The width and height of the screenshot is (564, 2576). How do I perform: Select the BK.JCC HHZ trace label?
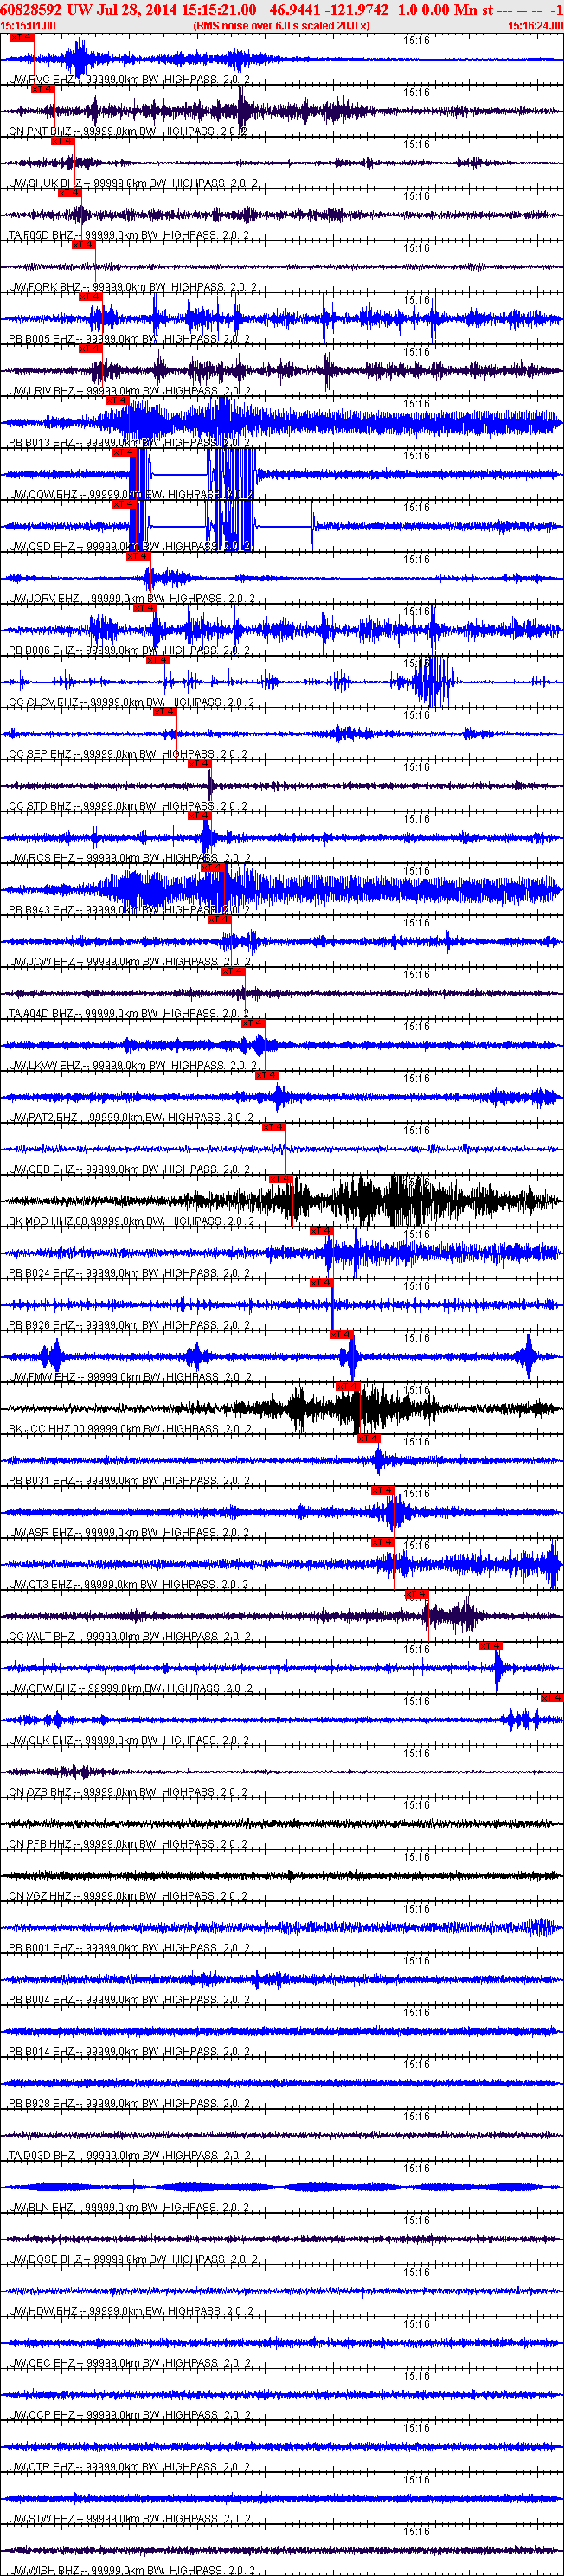coord(130,1431)
